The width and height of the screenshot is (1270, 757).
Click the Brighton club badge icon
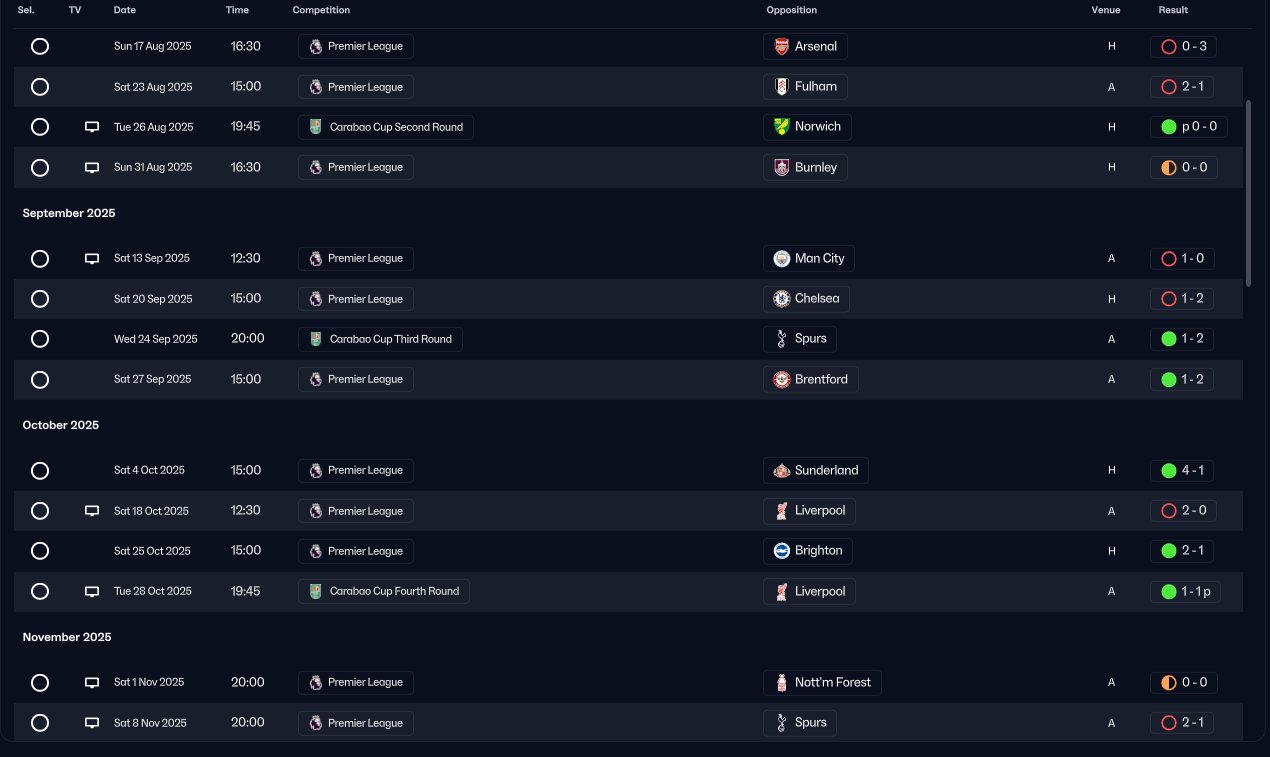tap(782, 551)
